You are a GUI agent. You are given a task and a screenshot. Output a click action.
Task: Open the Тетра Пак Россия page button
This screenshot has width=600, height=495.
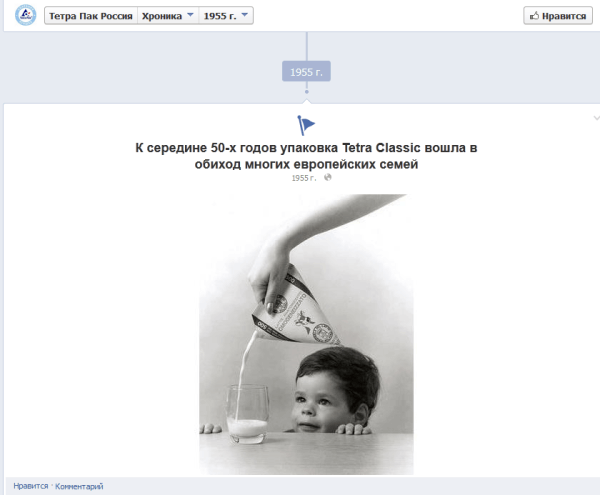point(89,16)
